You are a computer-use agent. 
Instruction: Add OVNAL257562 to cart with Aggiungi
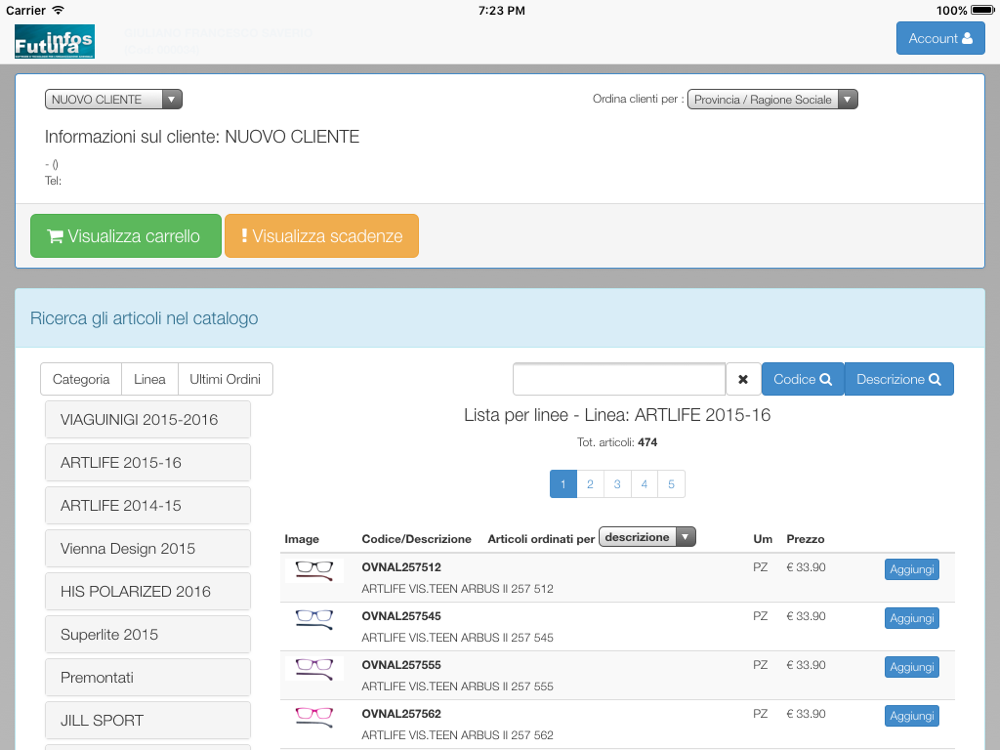[x=912, y=716]
